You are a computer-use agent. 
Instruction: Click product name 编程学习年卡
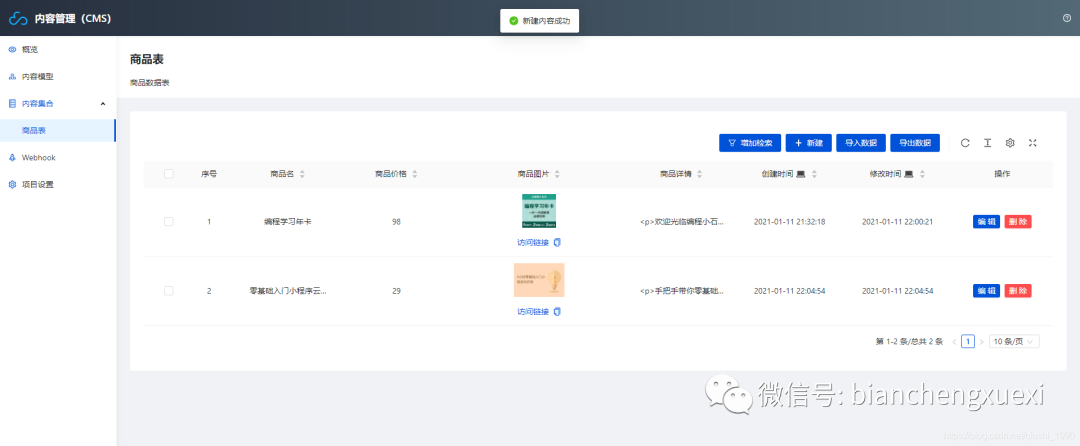coord(287,222)
